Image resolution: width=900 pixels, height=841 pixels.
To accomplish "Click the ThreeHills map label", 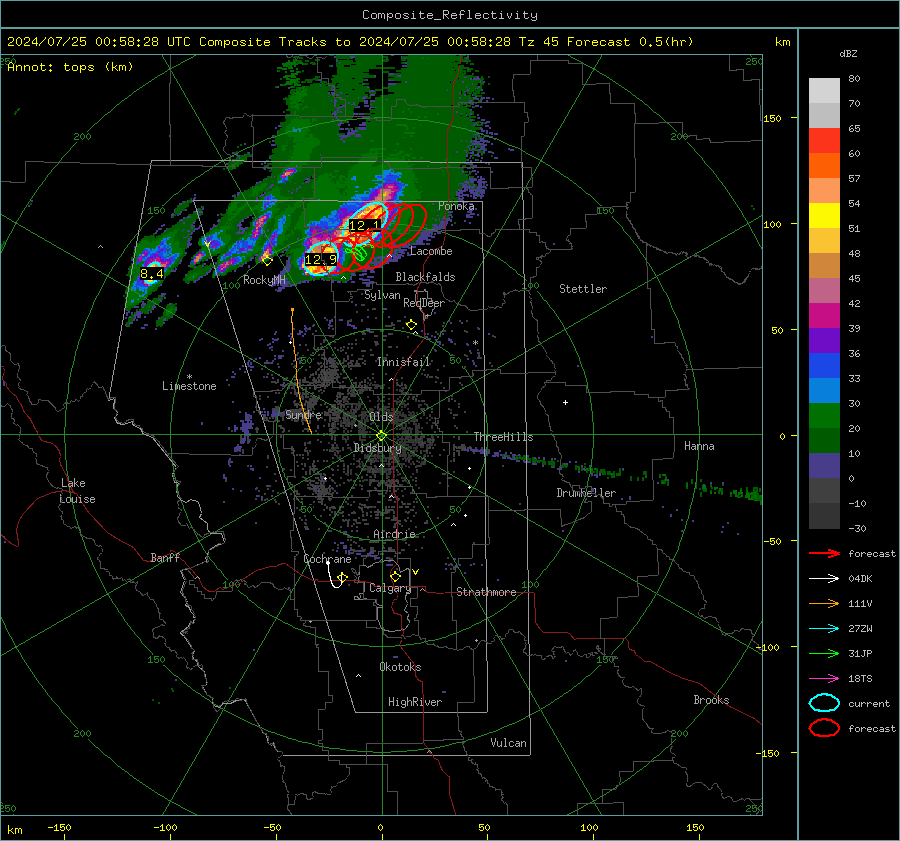I will (x=503, y=437).
